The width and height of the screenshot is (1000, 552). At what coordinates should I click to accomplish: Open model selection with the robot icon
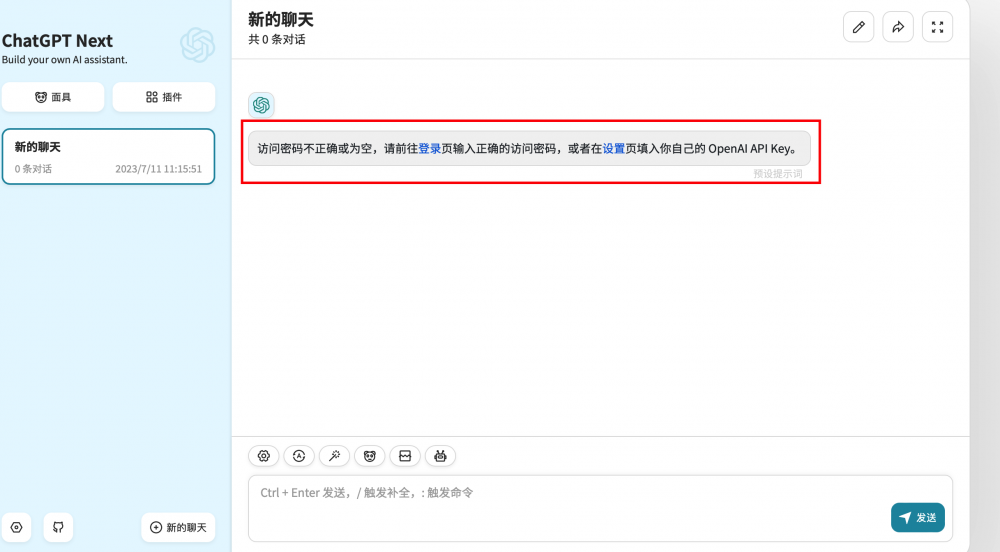(x=440, y=456)
